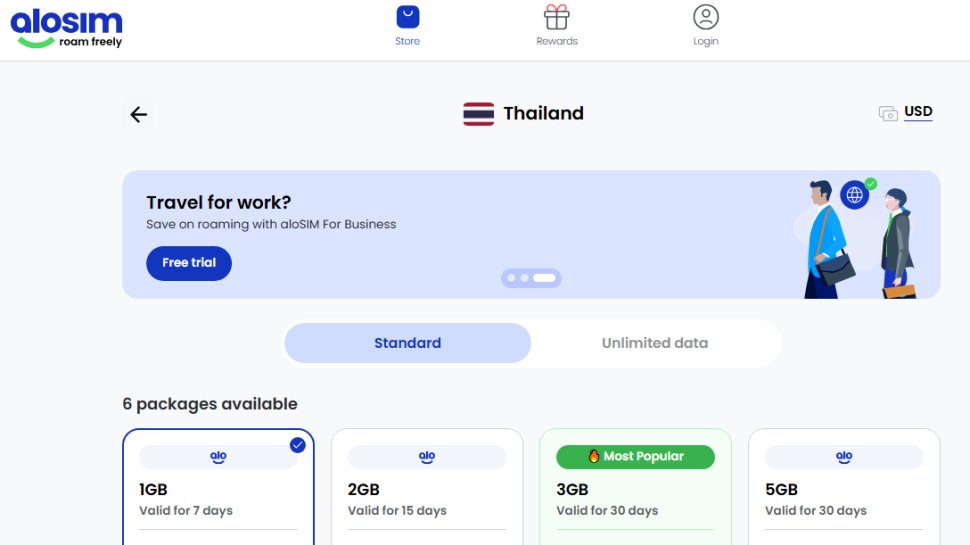Click the Thailand flag icon
Screen dimensions: 970x545
pyautogui.click(x=478, y=114)
